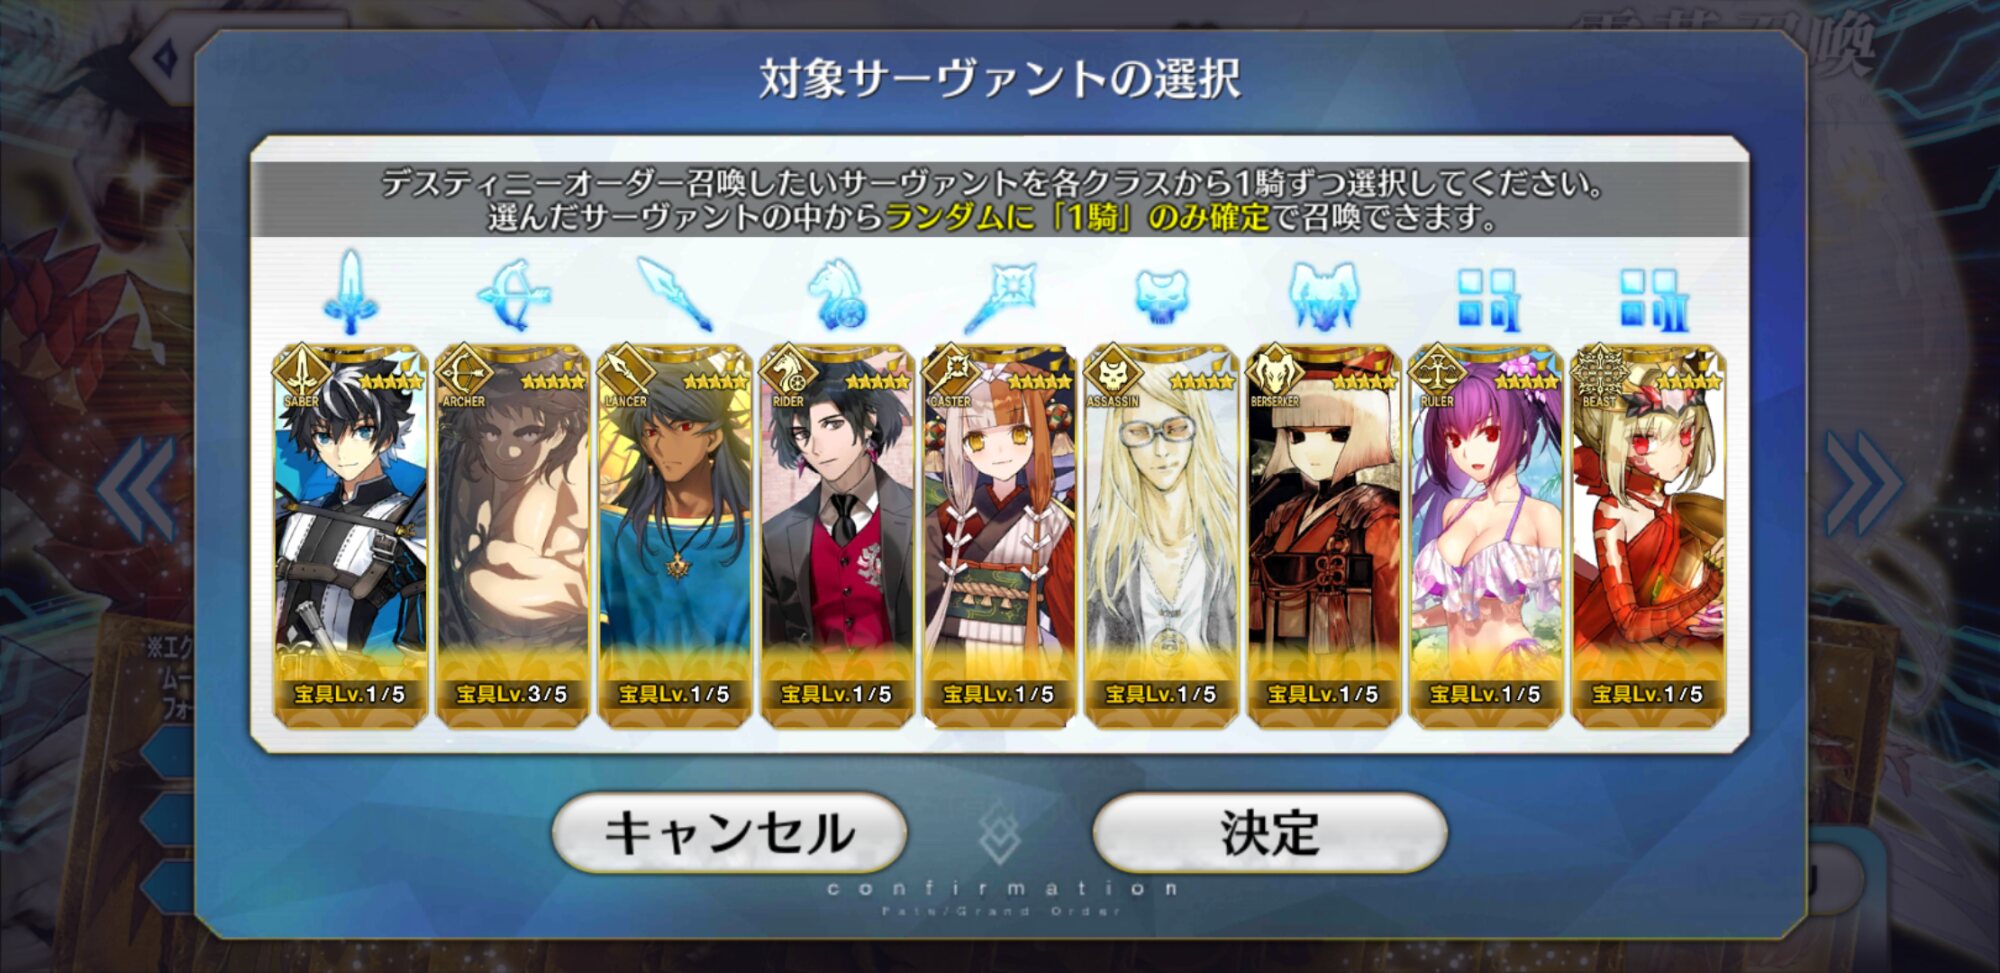Open the Saber servant card
The width and height of the screenshot is (2000, 973).
350,535
